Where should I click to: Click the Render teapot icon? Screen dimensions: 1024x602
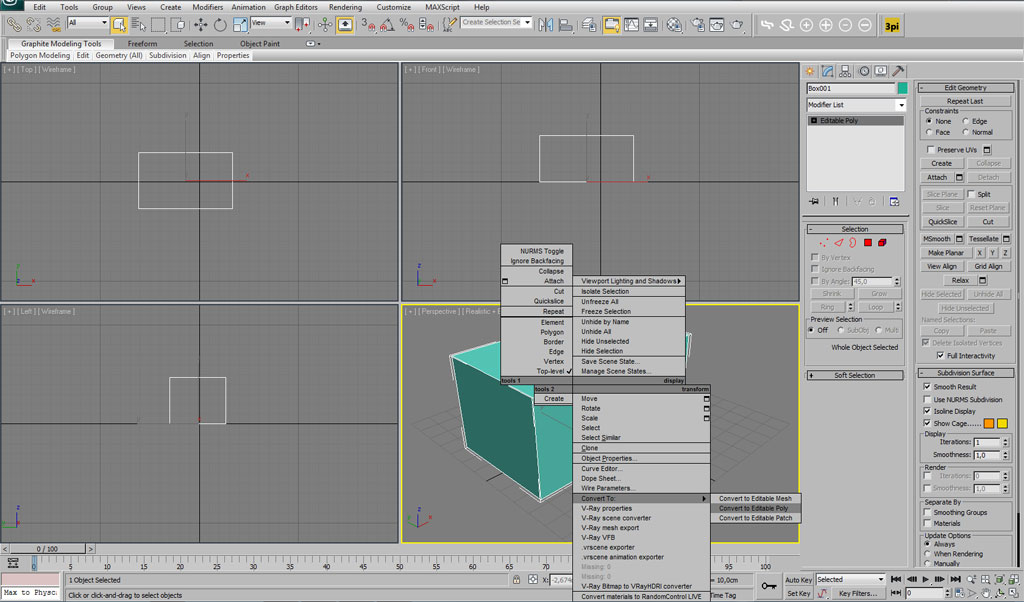[737, 25]
